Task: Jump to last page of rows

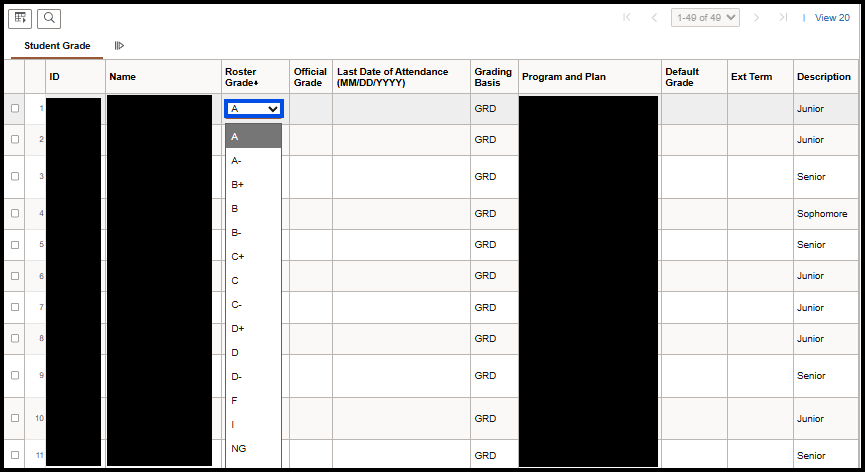Action: pos(783,17)
